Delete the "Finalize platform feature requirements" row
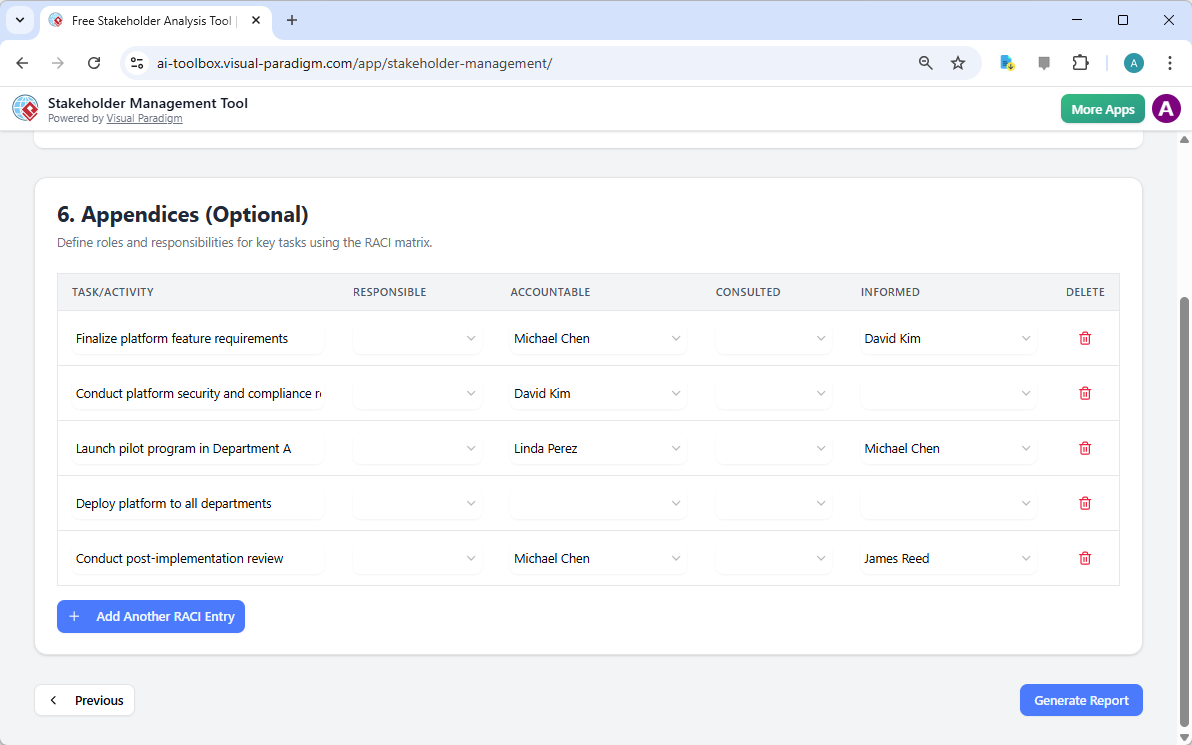Viewport: 1192px width, 745px height. 1084,338
